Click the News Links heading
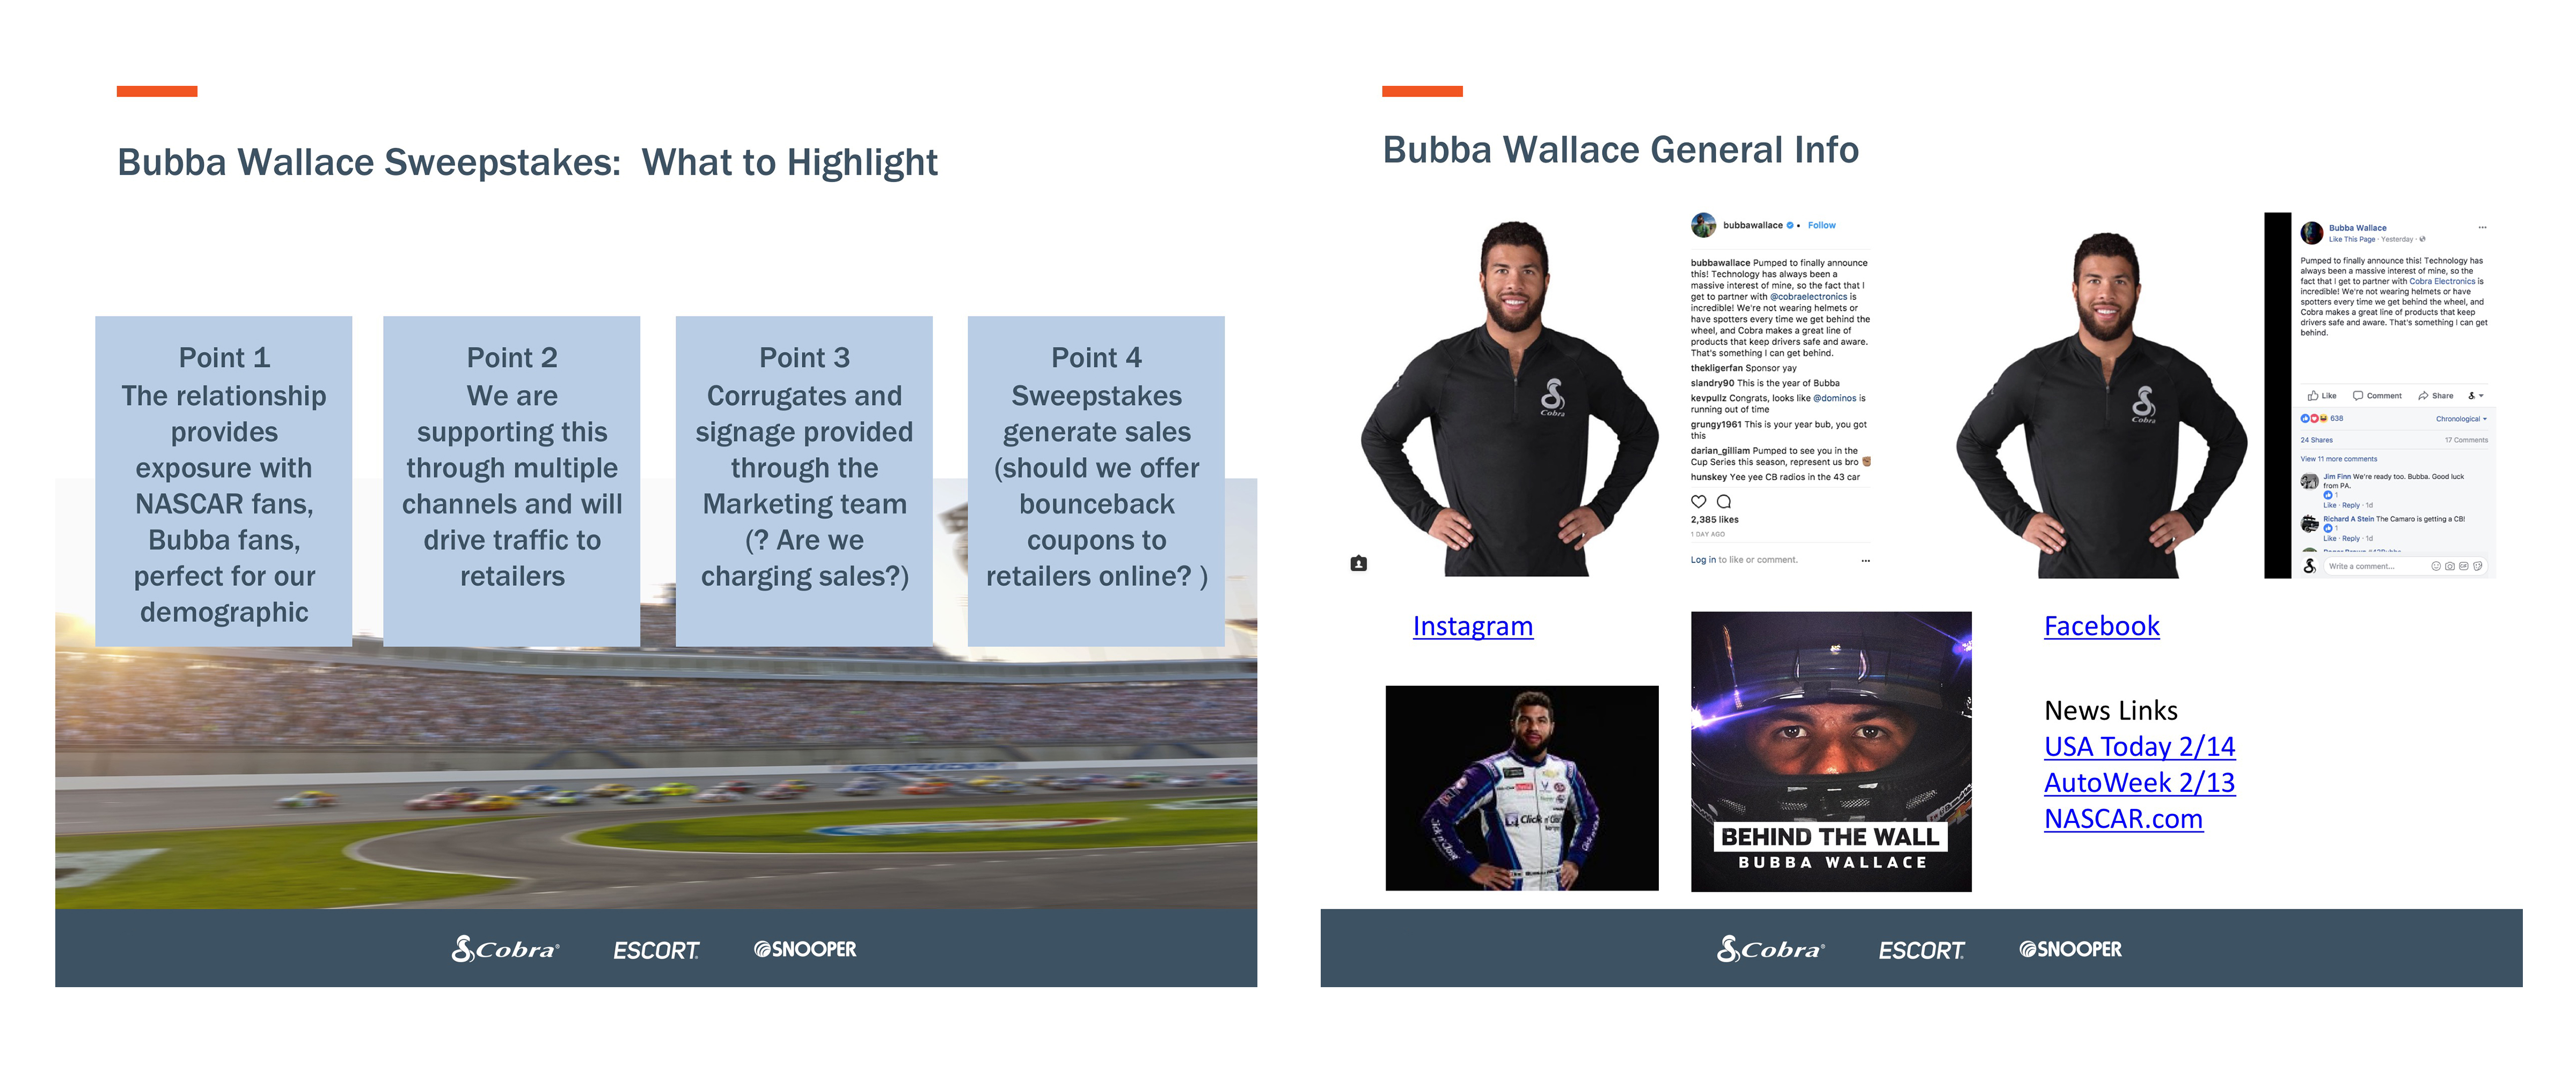This screenshot has width=2576, height=1073. (x=2111, y=710)
